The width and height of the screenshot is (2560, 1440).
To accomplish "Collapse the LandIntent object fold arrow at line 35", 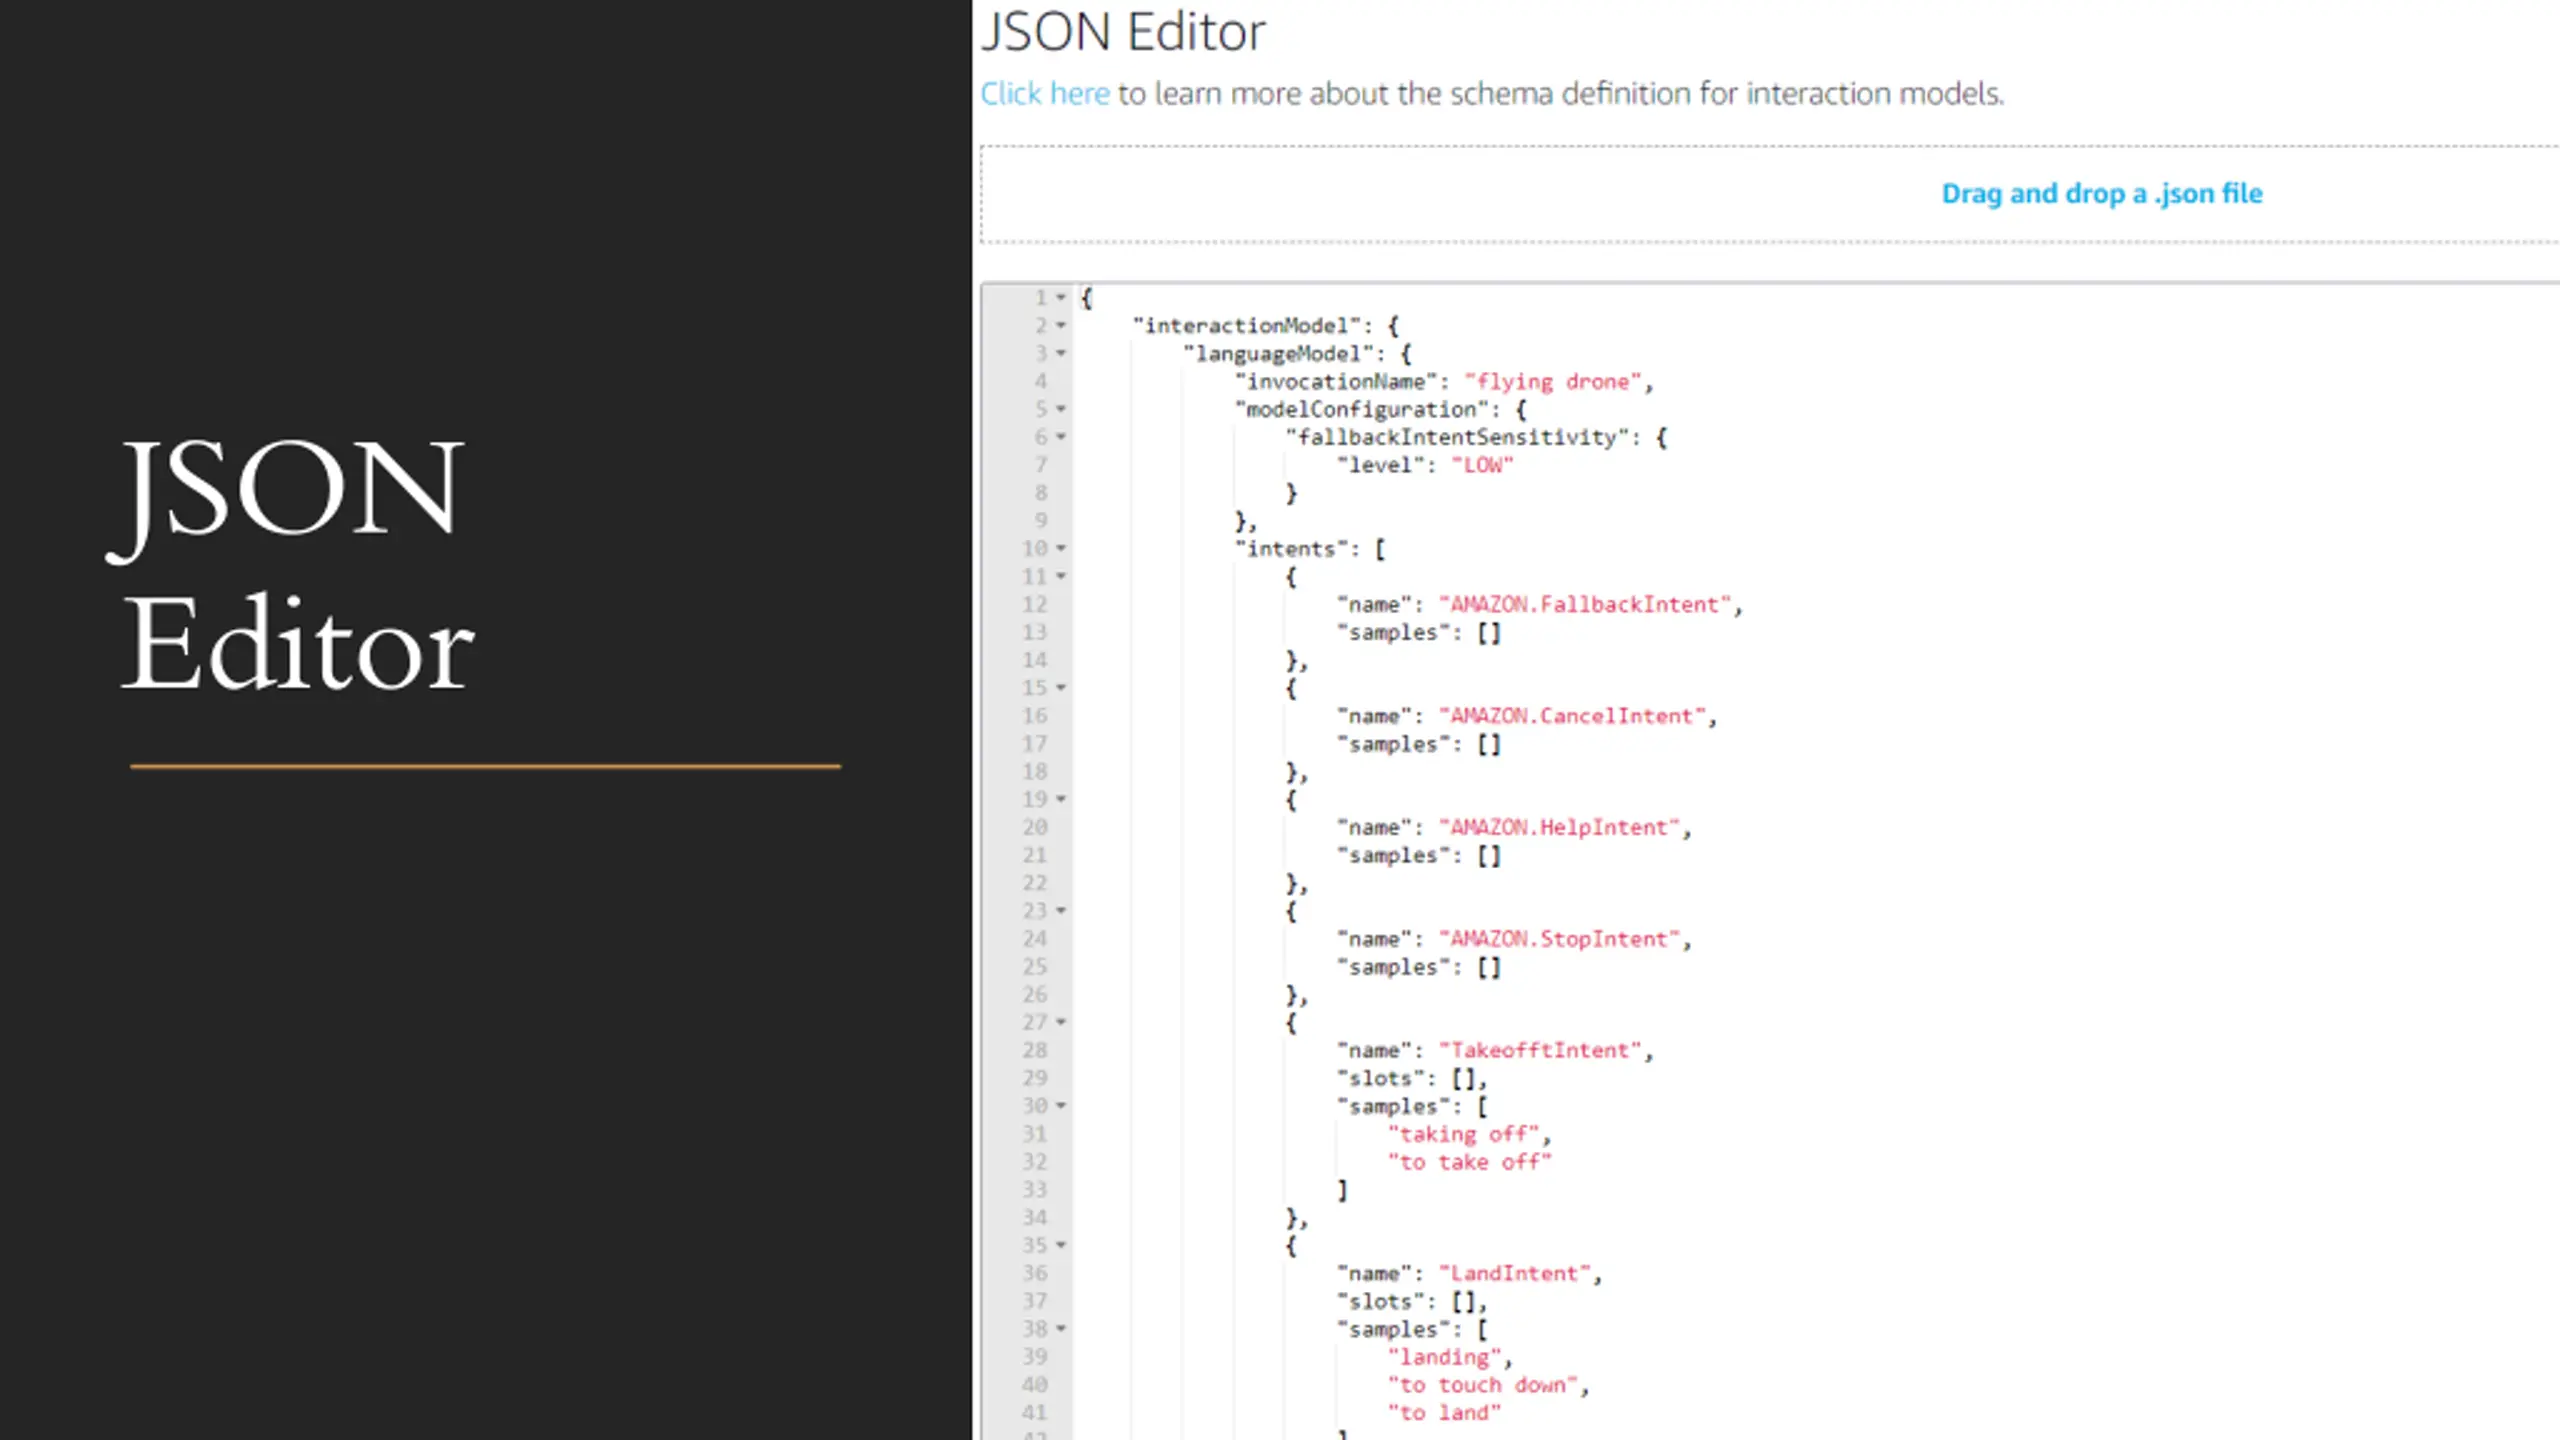I will pyautogui.click(x=1061, y=1246).
